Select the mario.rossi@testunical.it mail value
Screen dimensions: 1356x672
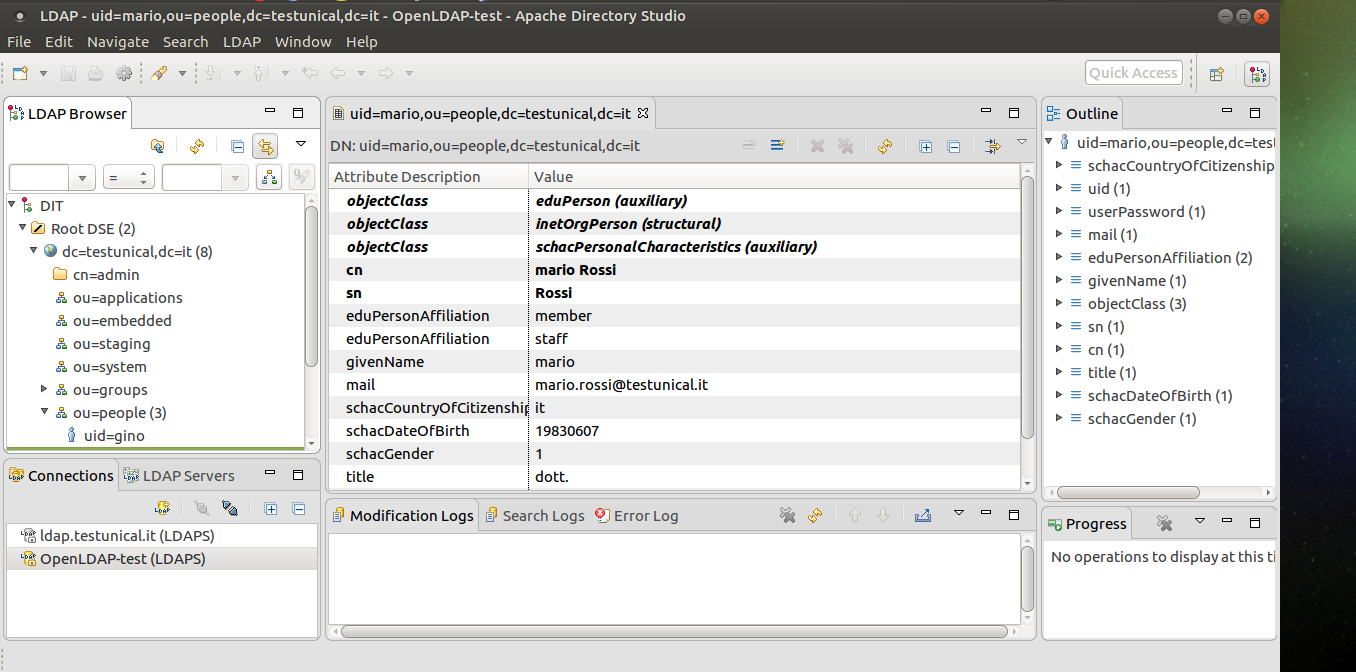tap(621, 385)
